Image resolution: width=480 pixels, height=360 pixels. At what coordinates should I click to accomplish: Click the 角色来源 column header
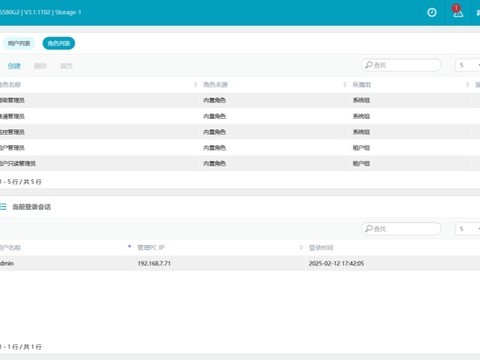215,85
